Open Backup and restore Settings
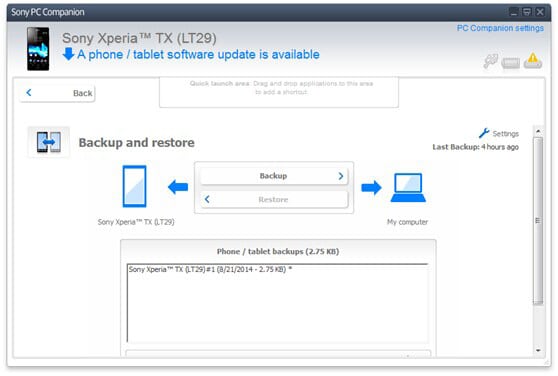558x376 pixels. (505, 134)
